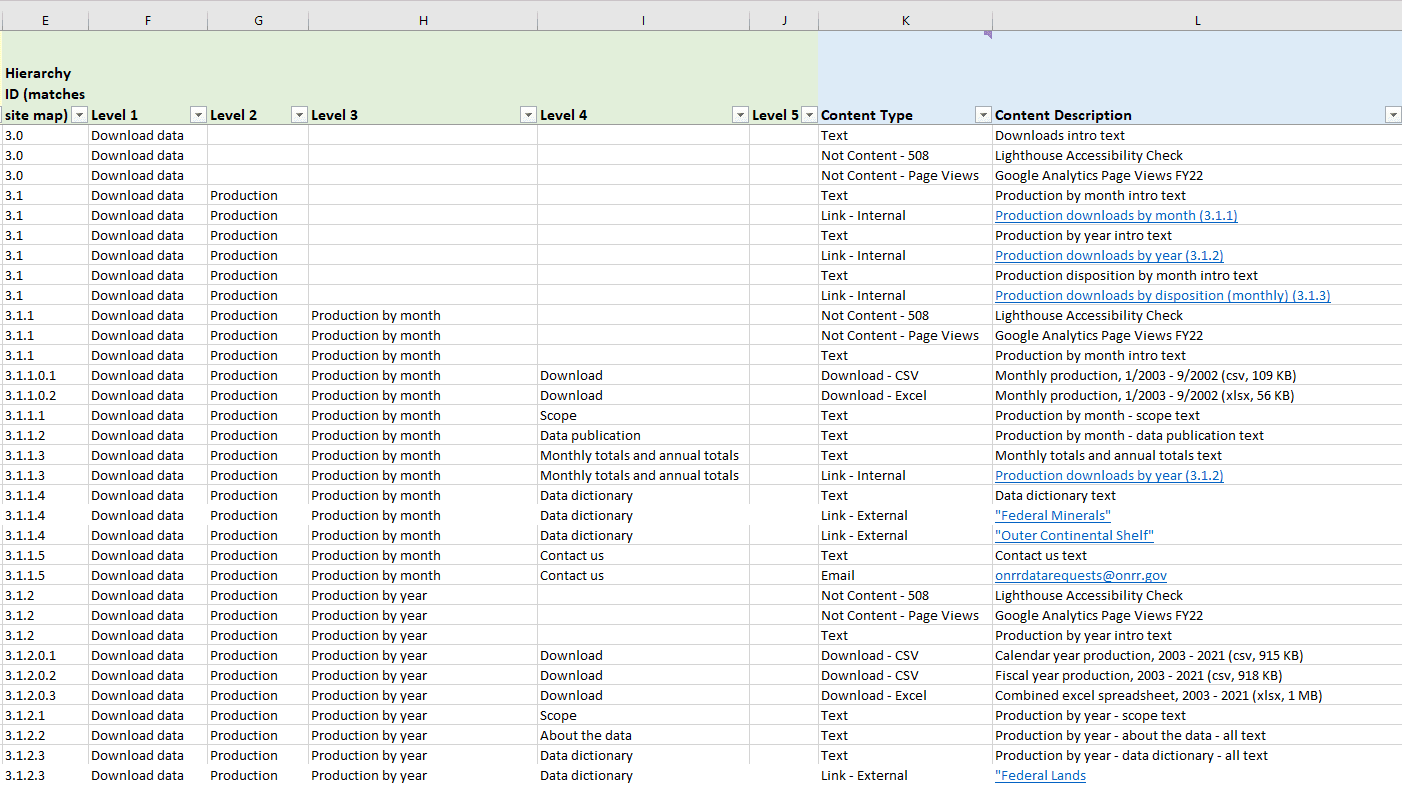Follow the Production downloads by disposition link
The height and width of the screenshot is (785, 1402).
click(1162, 295)
